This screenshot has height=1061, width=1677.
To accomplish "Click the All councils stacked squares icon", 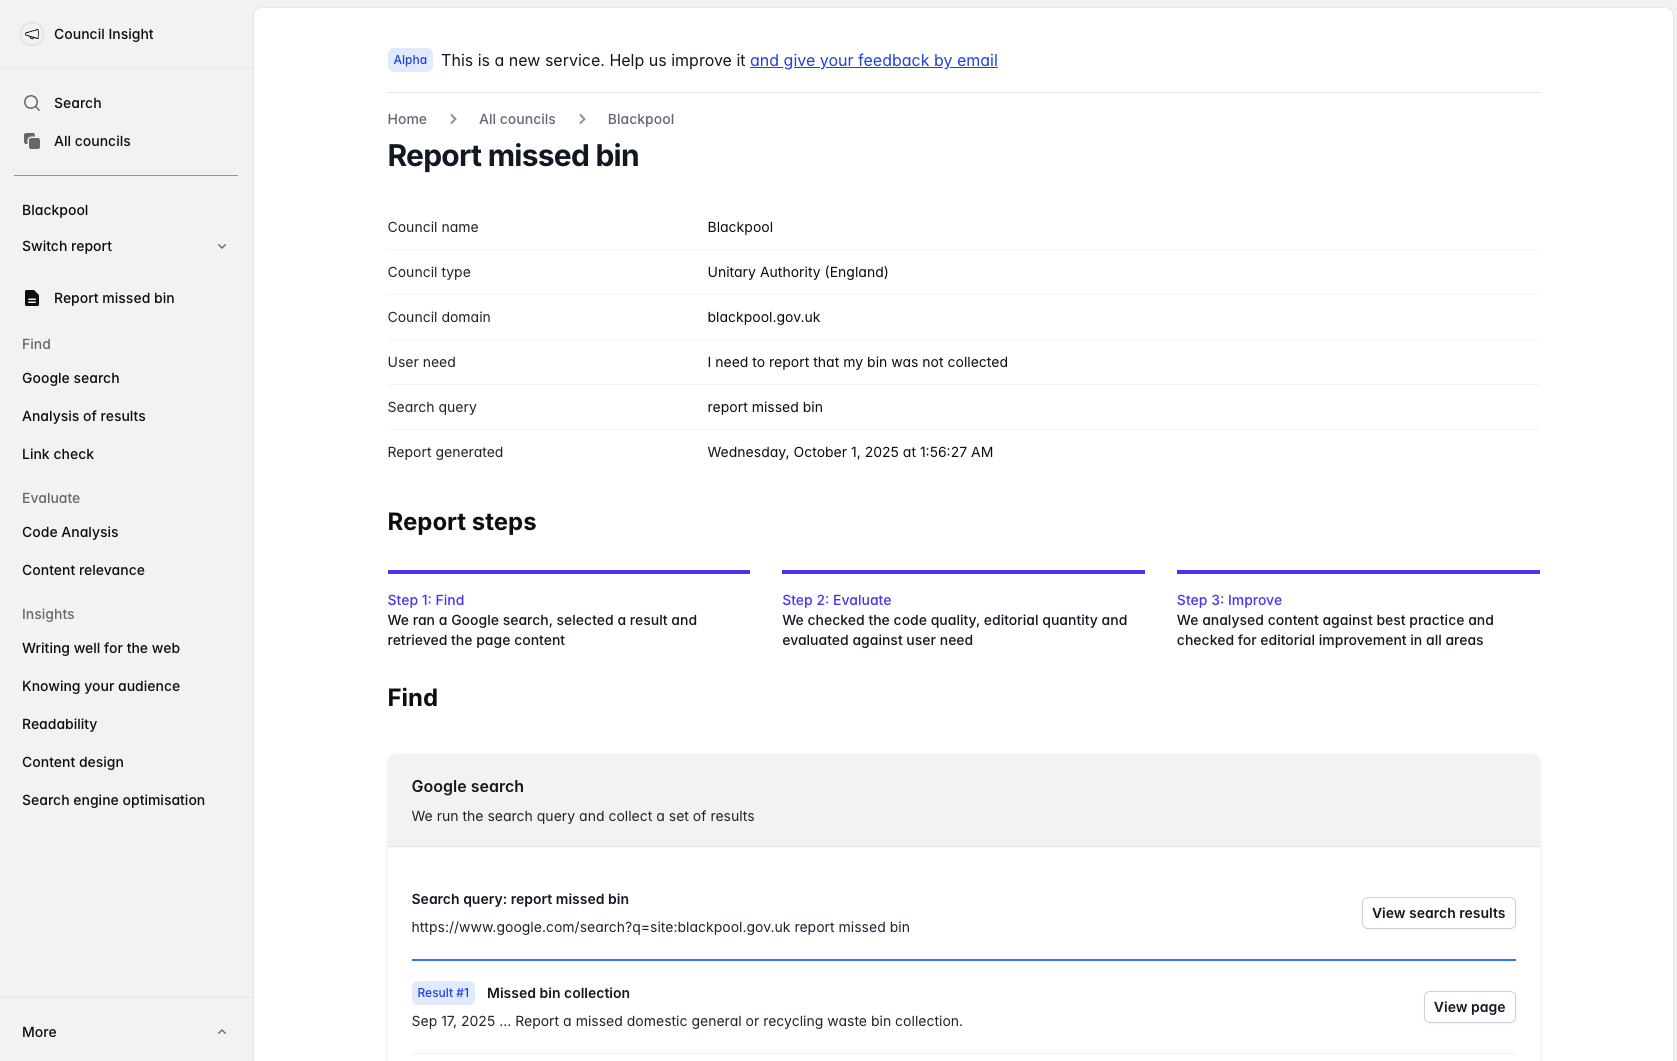I will pyautogui.click(x=32, y=141).
